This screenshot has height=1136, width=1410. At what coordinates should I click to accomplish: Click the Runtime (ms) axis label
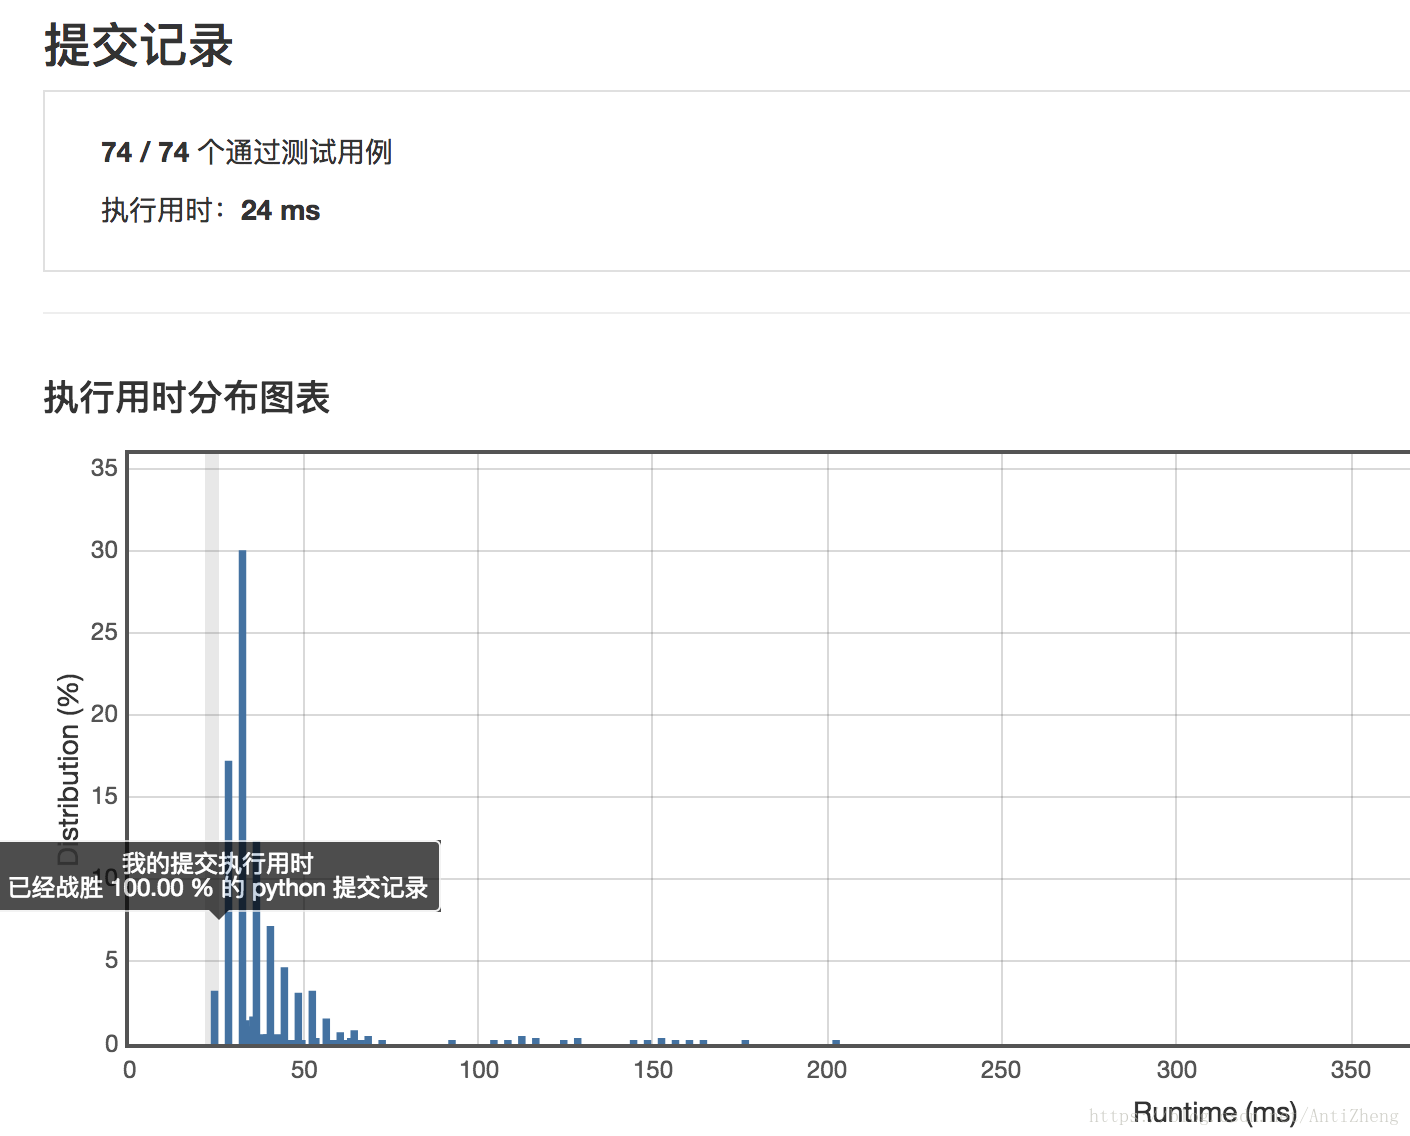pyautogui.click(x=1214, y=1111)
